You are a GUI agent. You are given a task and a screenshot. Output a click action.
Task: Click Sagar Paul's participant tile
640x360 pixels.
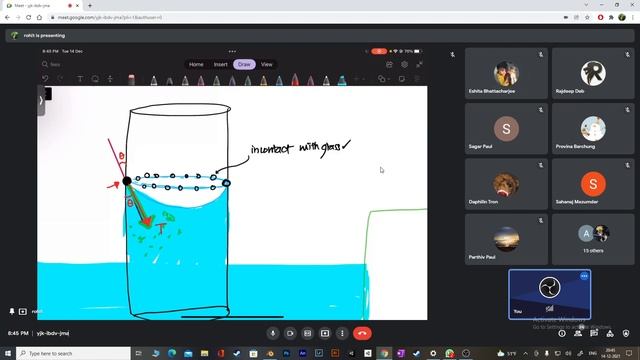point(506,129)
